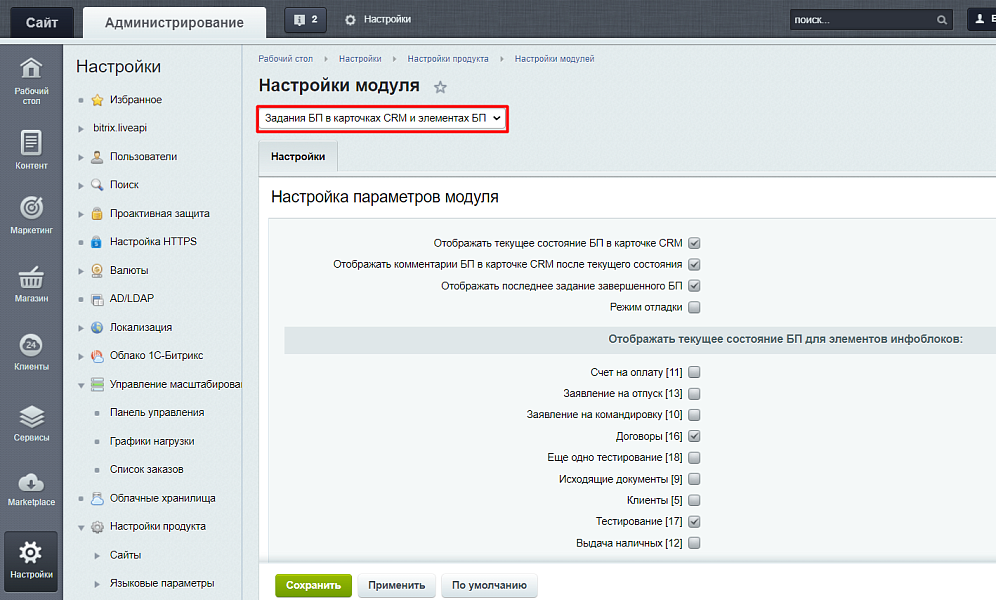Open the Маркетинг section in sidebar
Screen dimensions: 996x600
(31, 213)
